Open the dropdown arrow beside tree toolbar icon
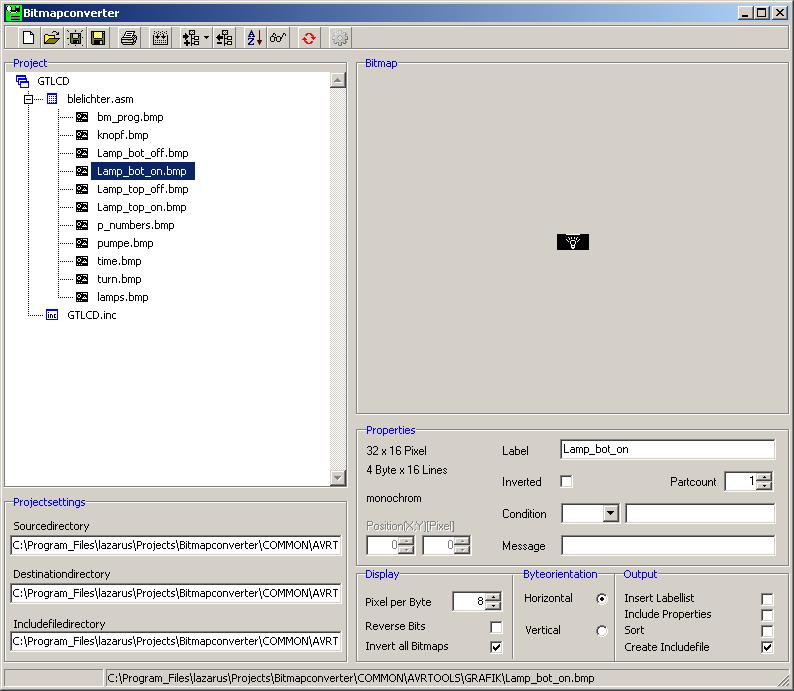The width and height of the screenshot is (794, 691). [206, 38]
